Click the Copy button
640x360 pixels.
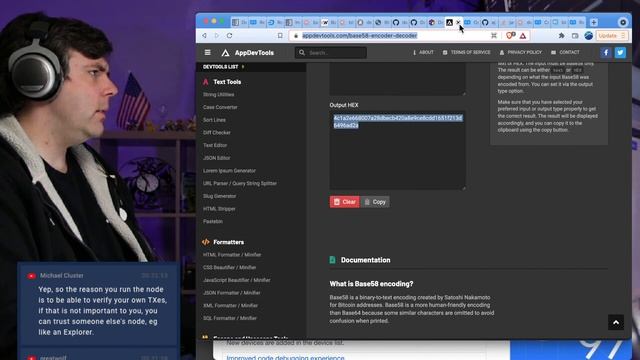pyautogui.click(x=375, y=202)
